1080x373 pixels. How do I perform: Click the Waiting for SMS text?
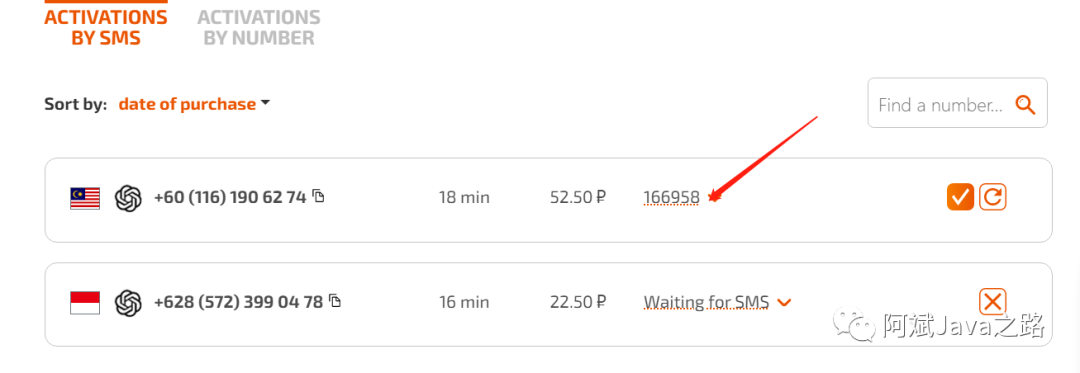(706, 302)
